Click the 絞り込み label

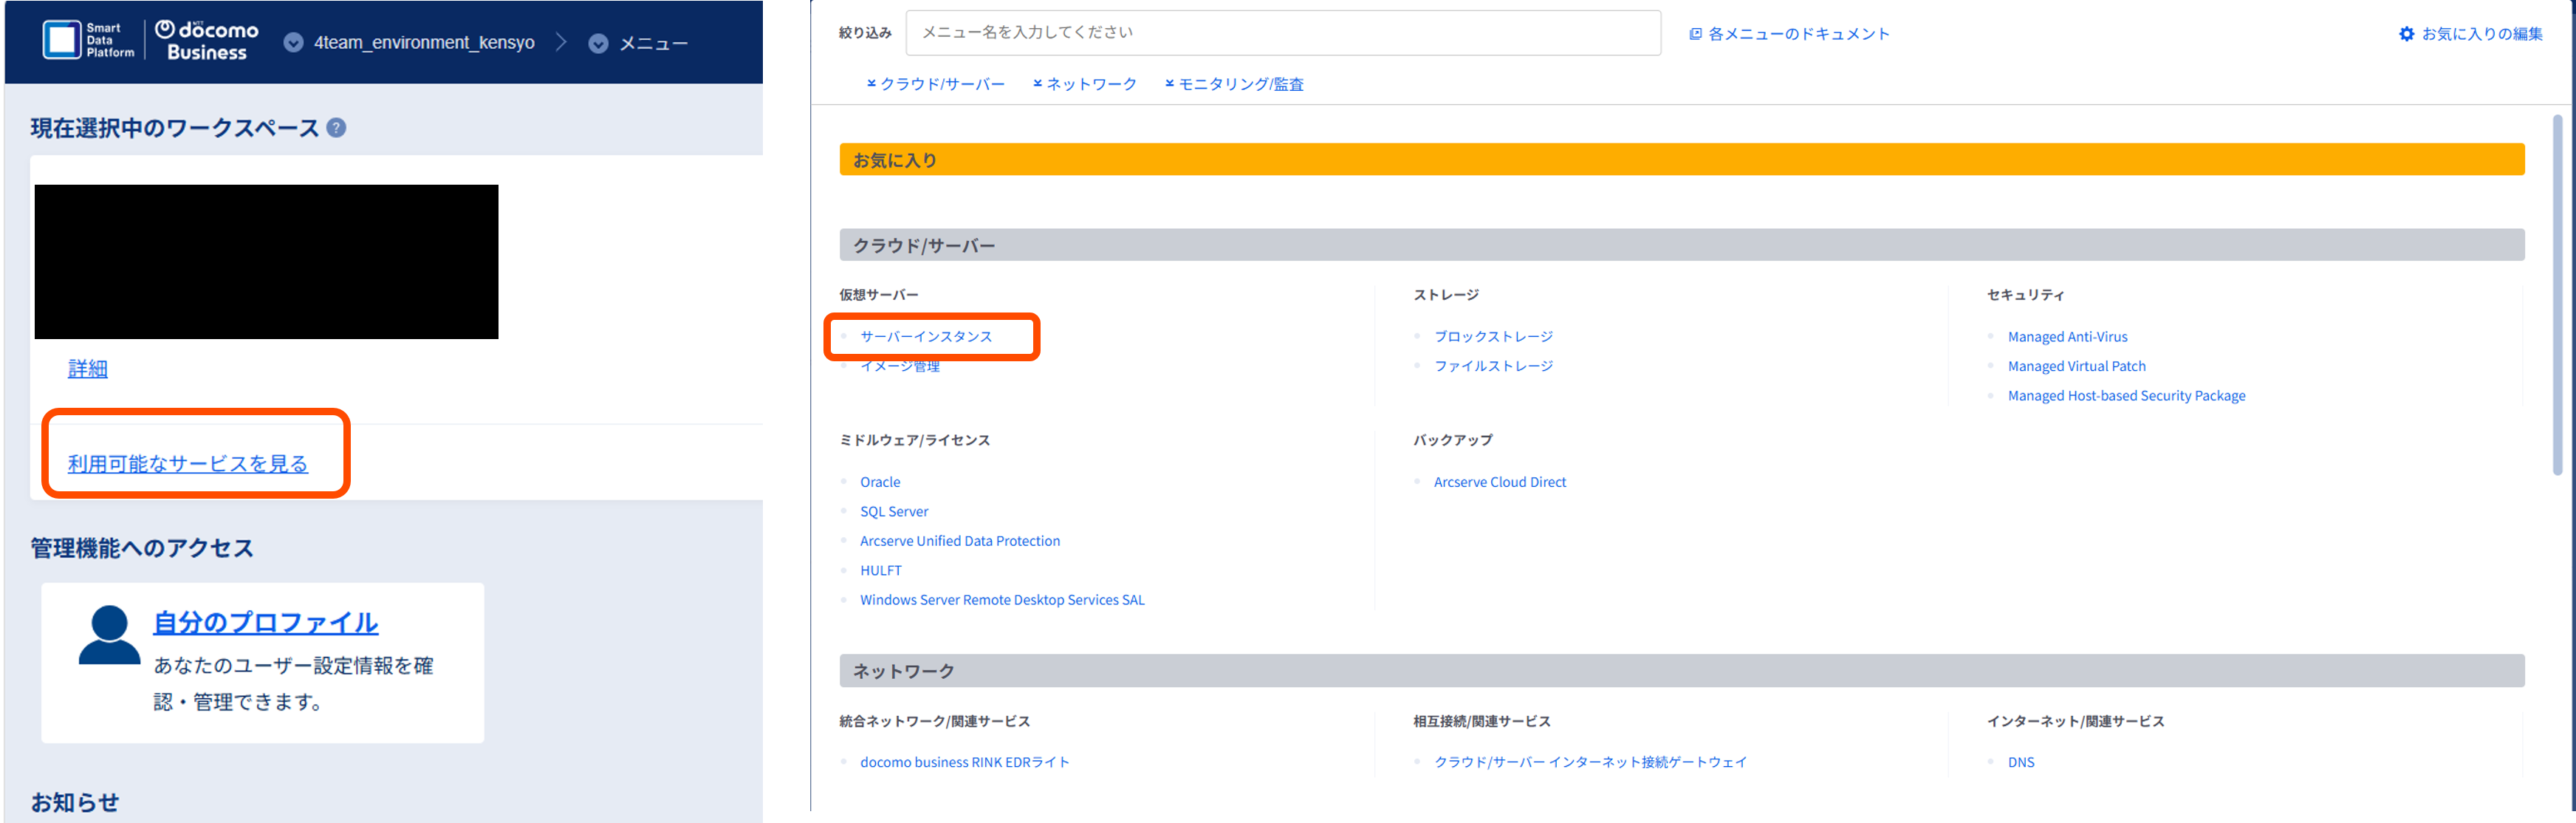tap(865, 33)
